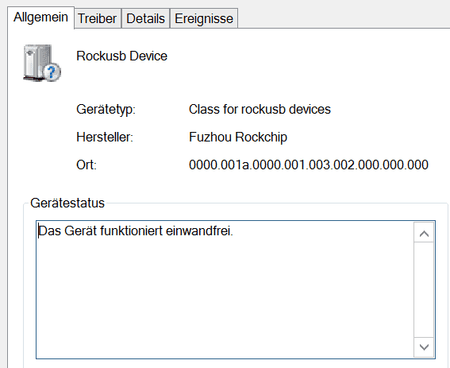
Task: Click the scroll down arrow in Gerätestatus
Action: tap(424, 347)
